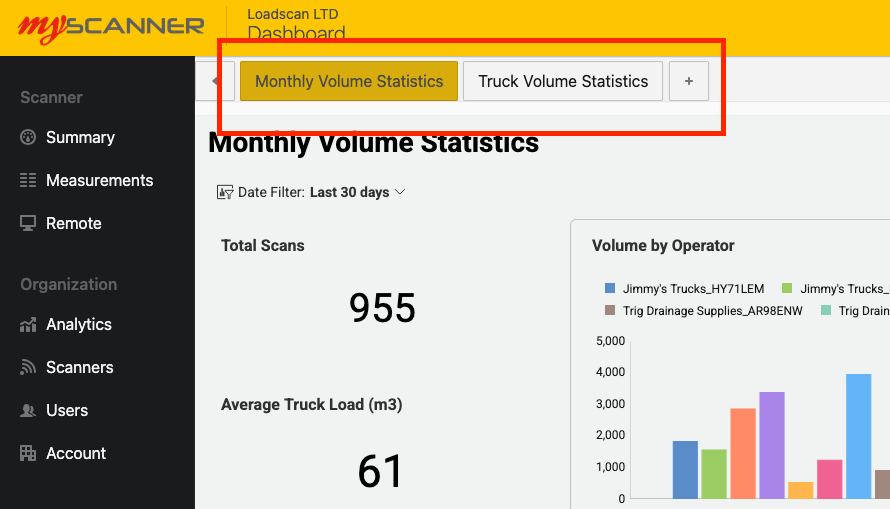890x509 pixels.
Task: Click the dropdown chevron beside Last 30 days
Action: click(x=400, y=192)
